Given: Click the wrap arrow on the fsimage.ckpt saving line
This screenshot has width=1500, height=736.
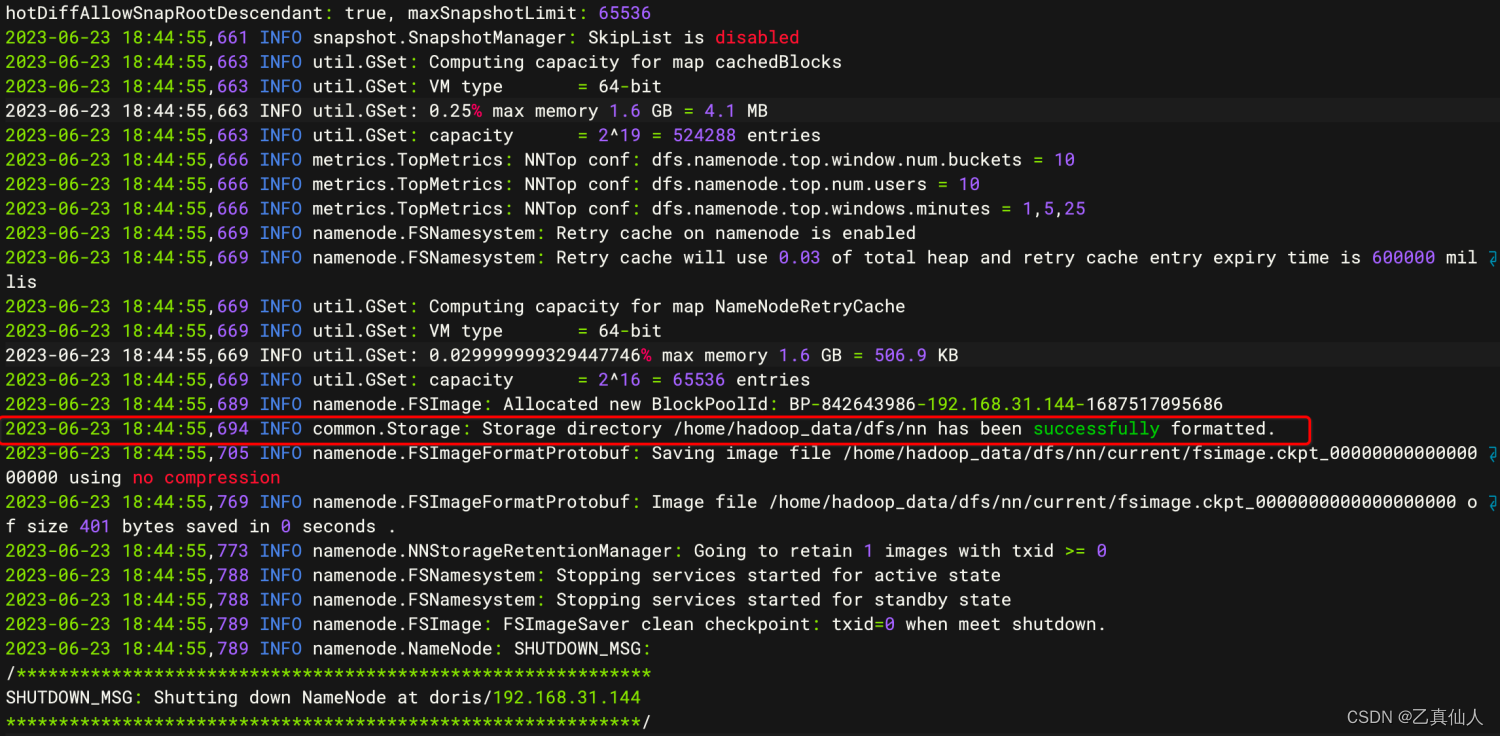Looking at the screenshot, I should 1492,453.
